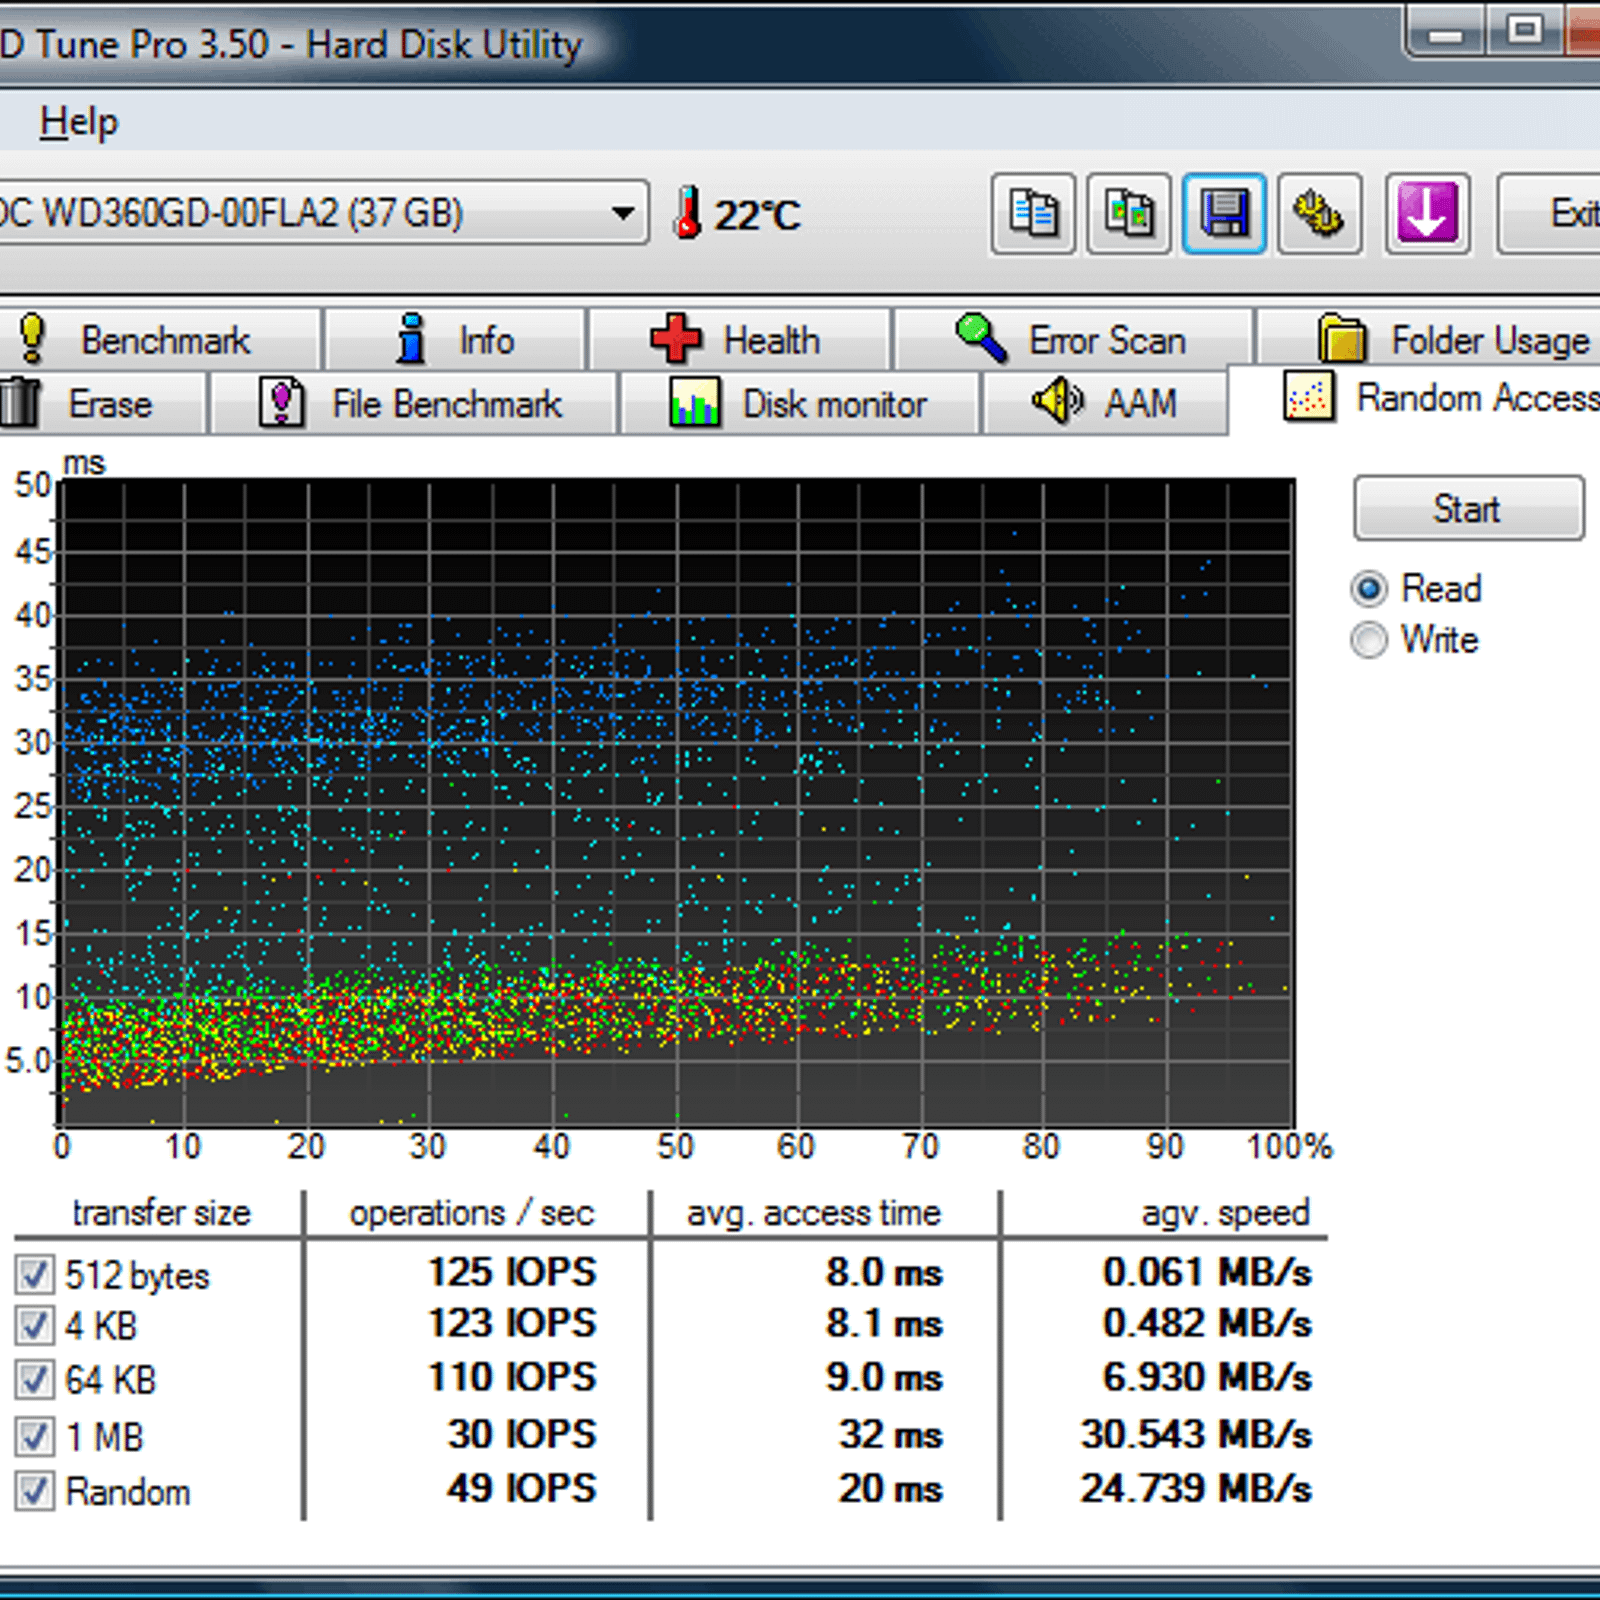Click the 24.739 MB/s speed value
The height and width of the screenshot is (1600, 1600).
coord(1196,1489)
